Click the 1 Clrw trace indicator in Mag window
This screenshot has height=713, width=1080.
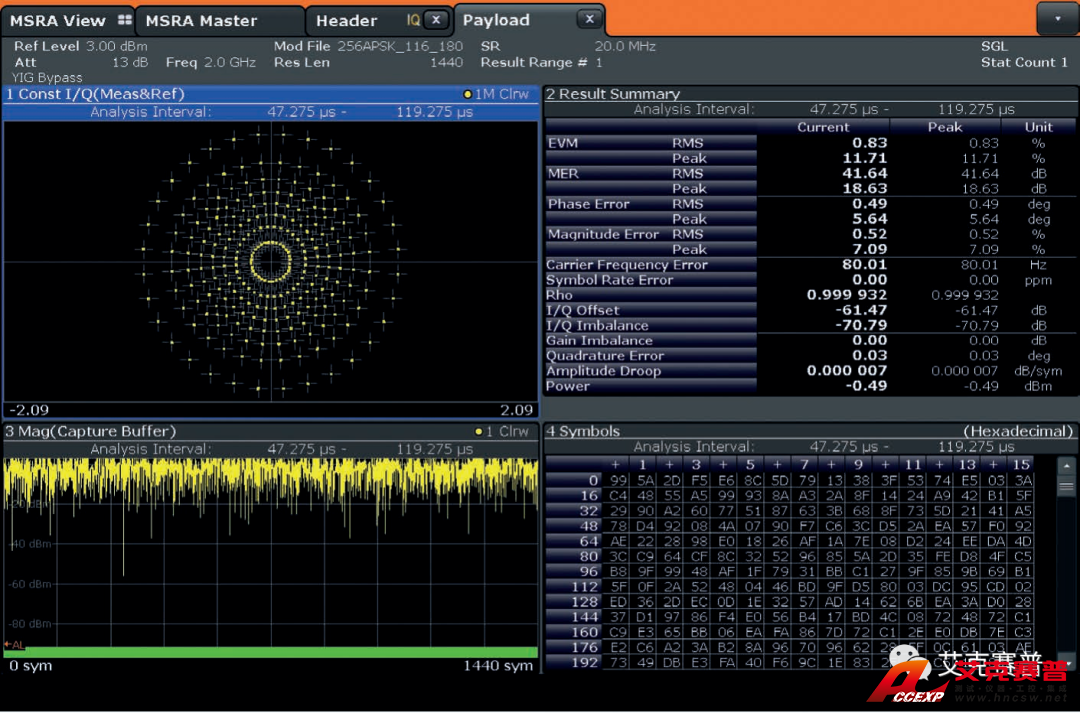click(x=501, y=432)
